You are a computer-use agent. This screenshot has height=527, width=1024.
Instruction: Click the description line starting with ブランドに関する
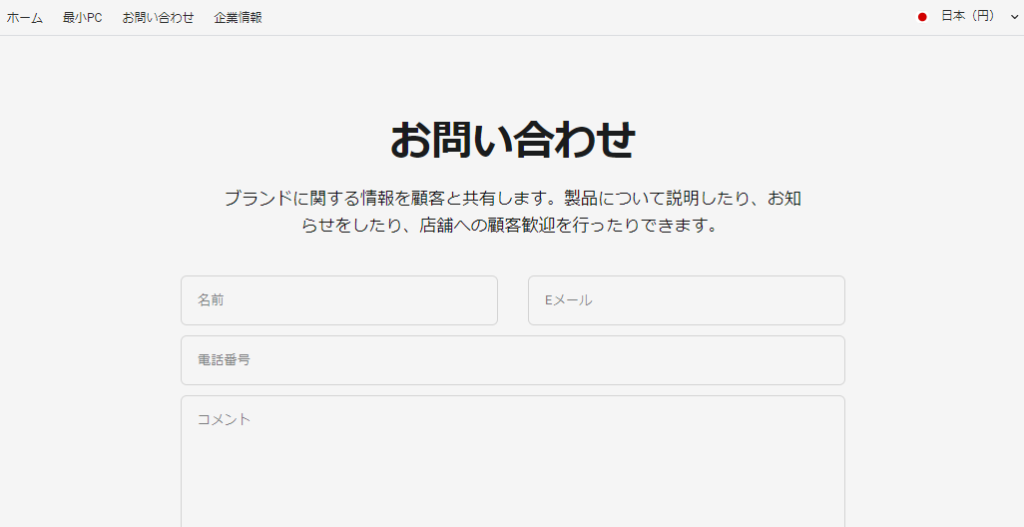coord(512,198)
